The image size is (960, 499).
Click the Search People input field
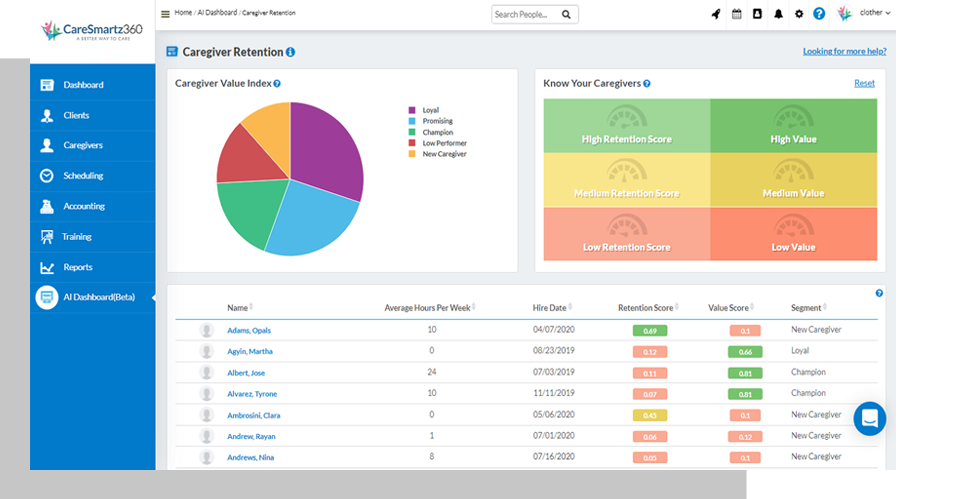[526, 15]
